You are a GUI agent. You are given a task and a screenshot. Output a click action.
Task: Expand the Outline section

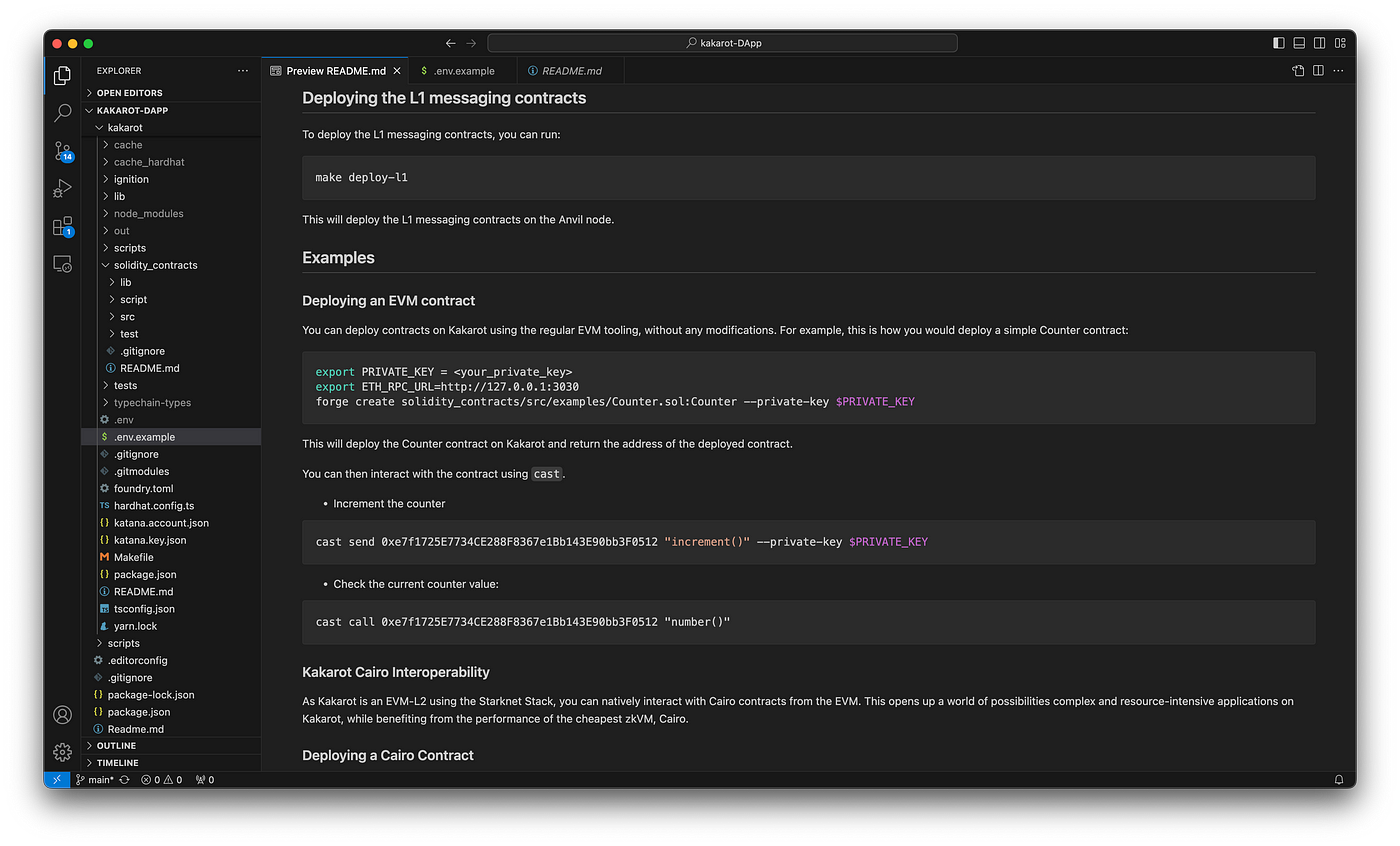tap(171, 745)
